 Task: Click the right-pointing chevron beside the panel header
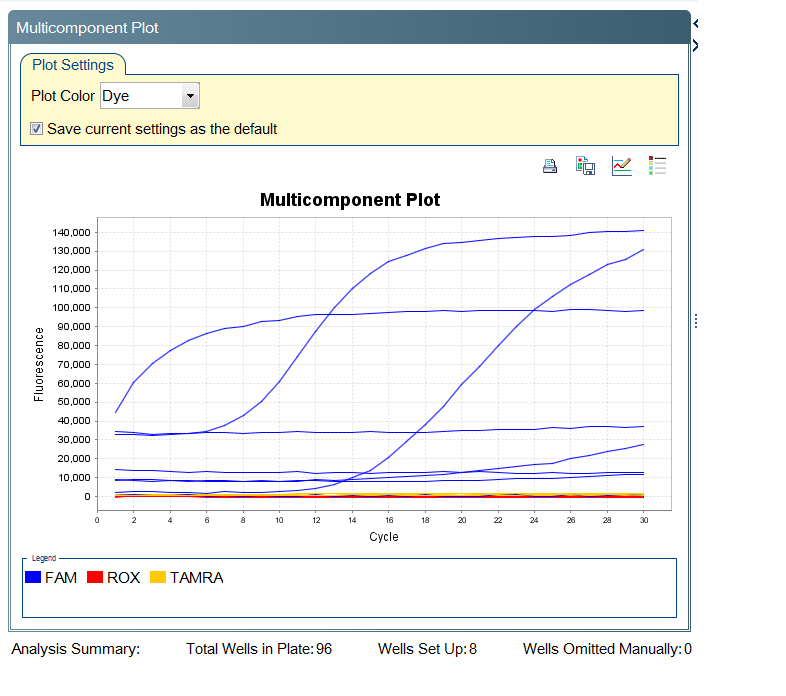pos(695,45)
